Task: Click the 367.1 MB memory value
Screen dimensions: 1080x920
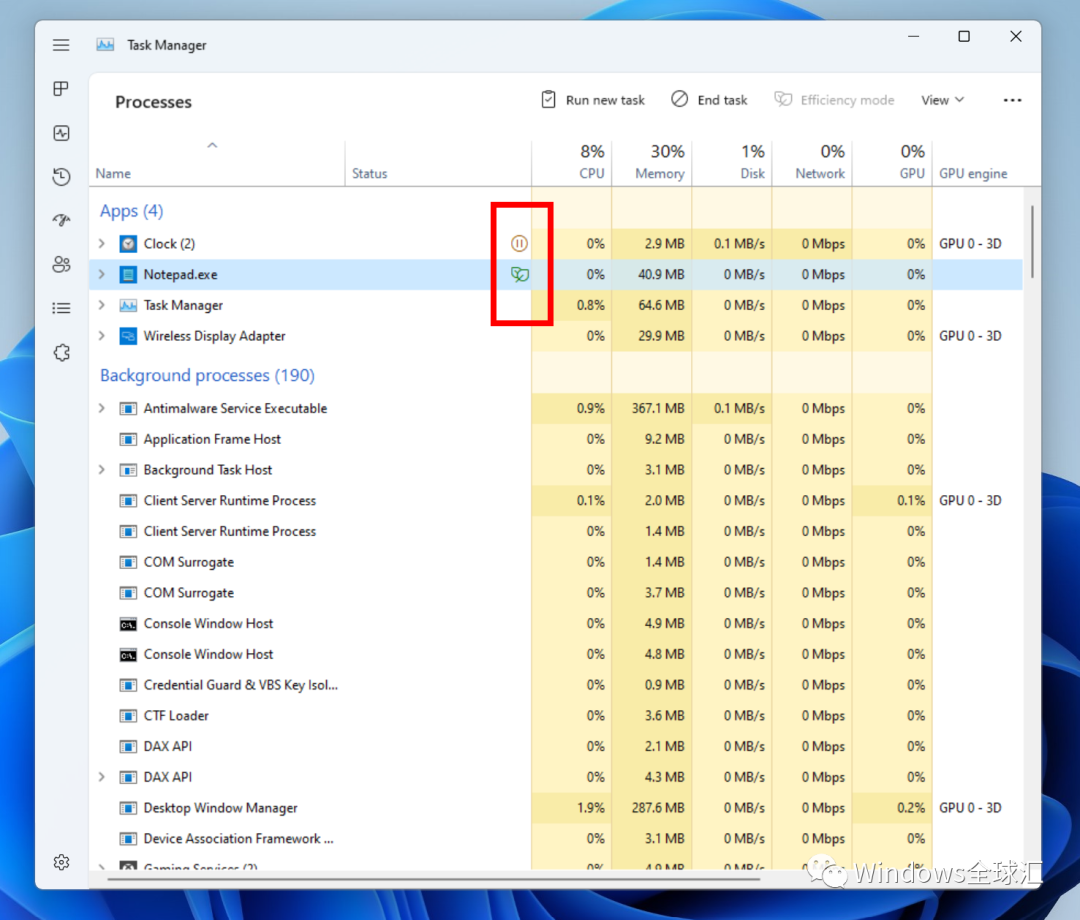Action: pyautogui.click(x=658, y=408)
